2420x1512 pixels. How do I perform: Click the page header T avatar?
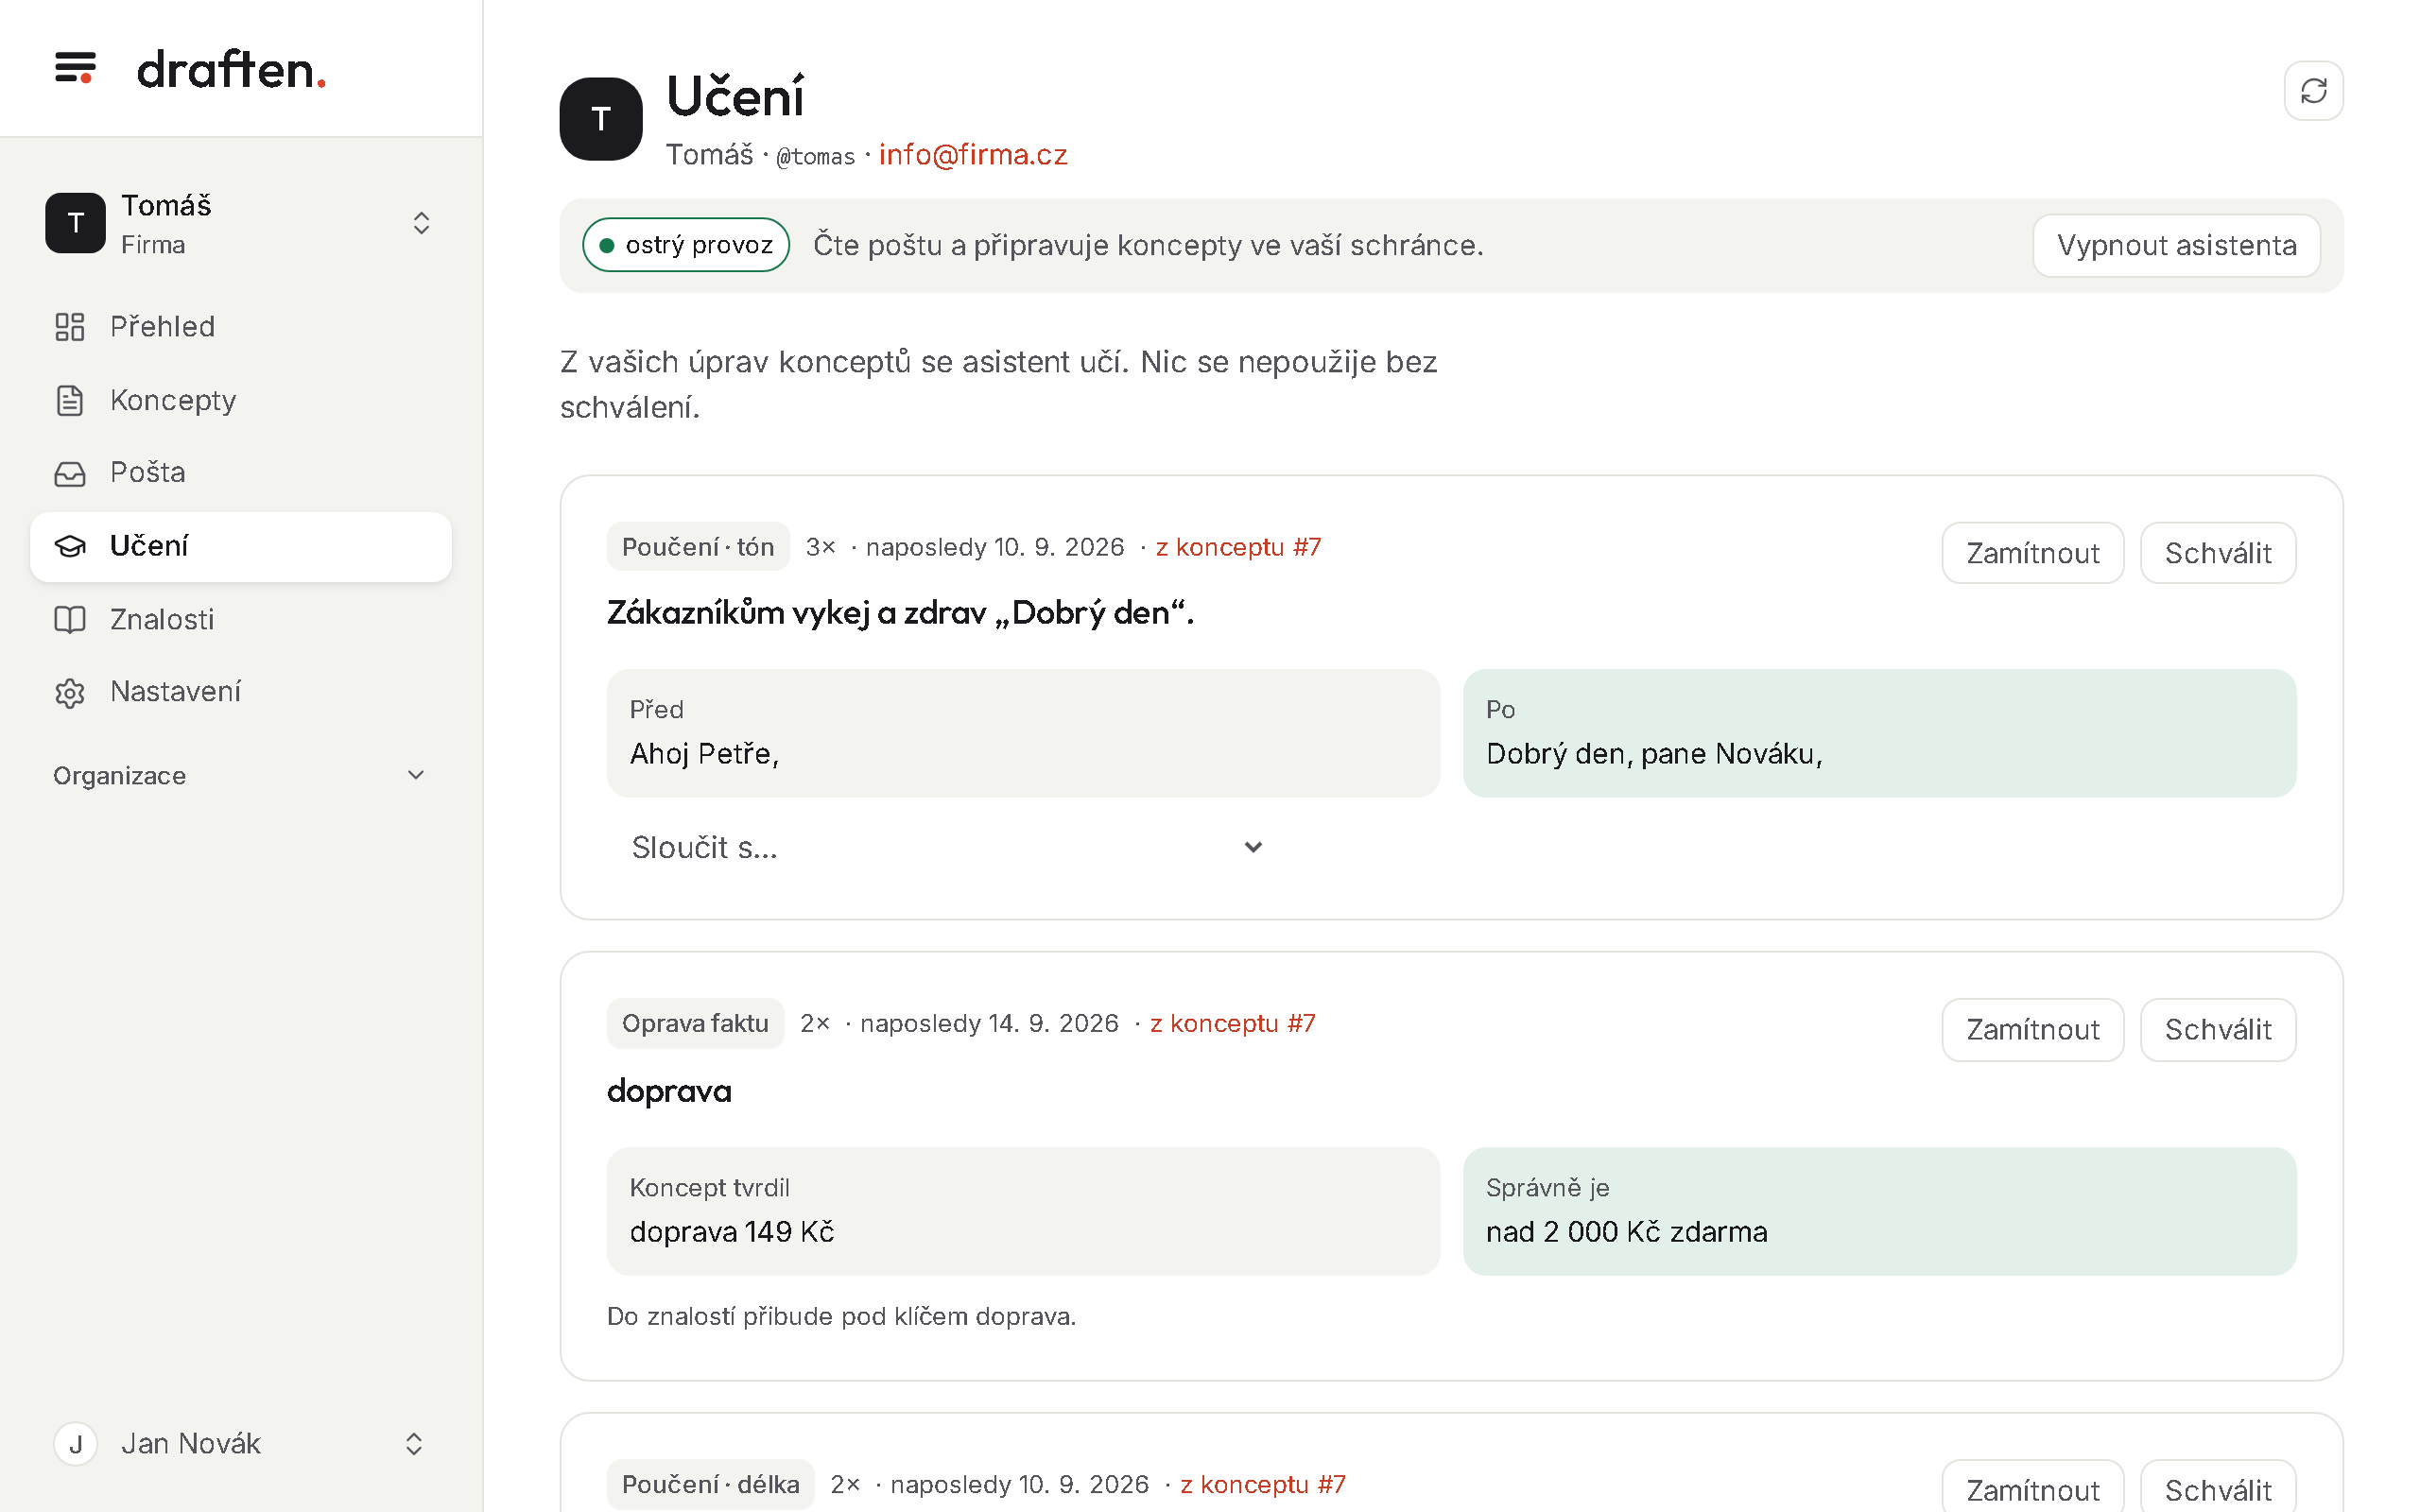(x=601, y=119)
